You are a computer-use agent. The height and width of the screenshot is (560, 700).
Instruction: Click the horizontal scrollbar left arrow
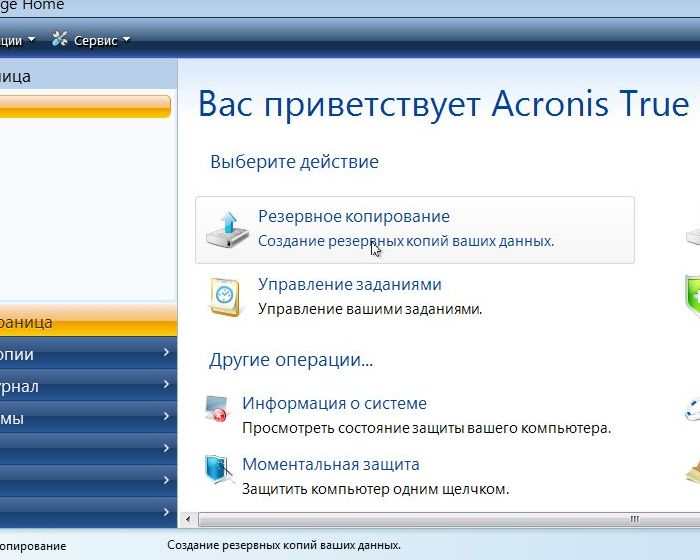tap(188, 519)
